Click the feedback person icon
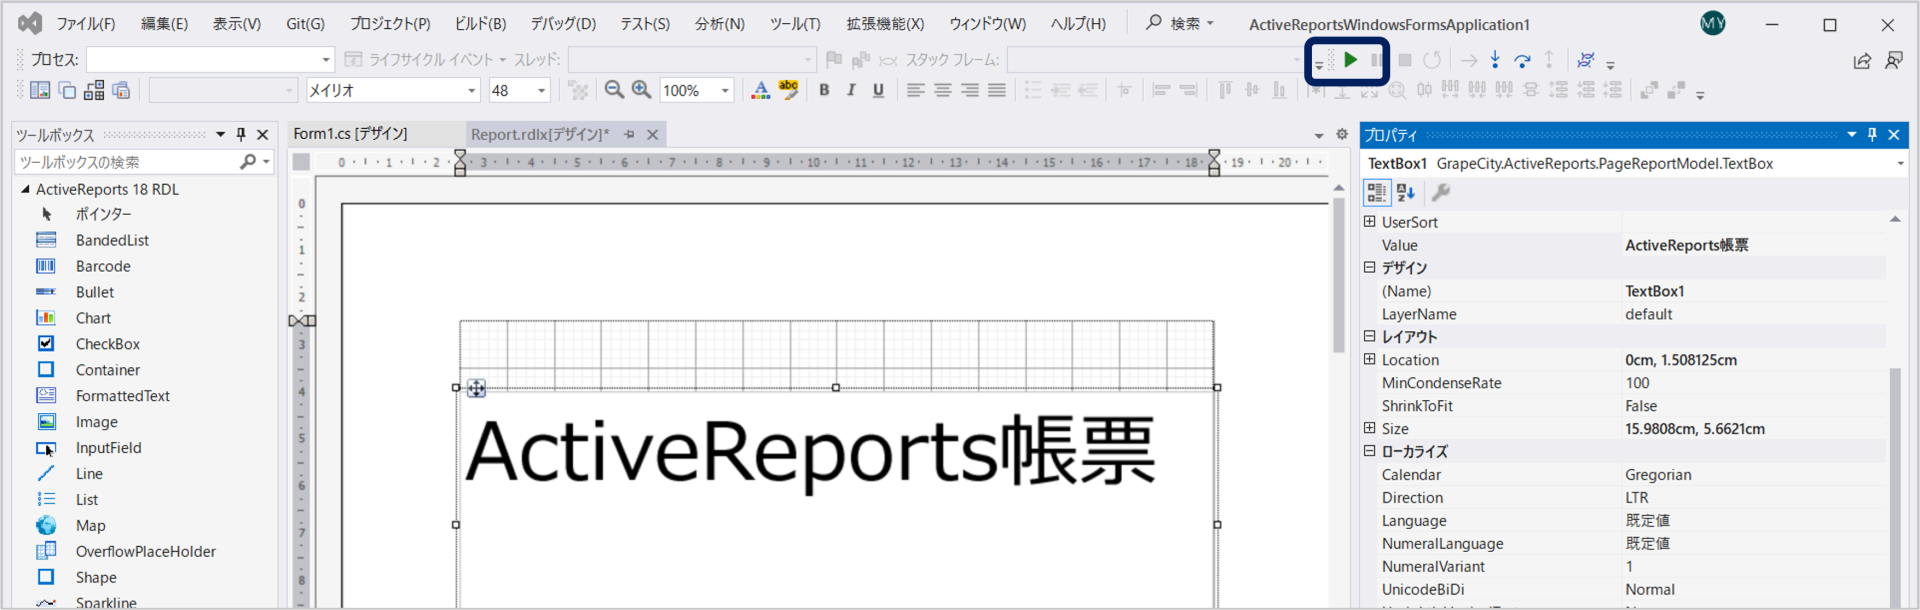The width and height of the screenshot is (1920, 610). (x=1894, y=61)
